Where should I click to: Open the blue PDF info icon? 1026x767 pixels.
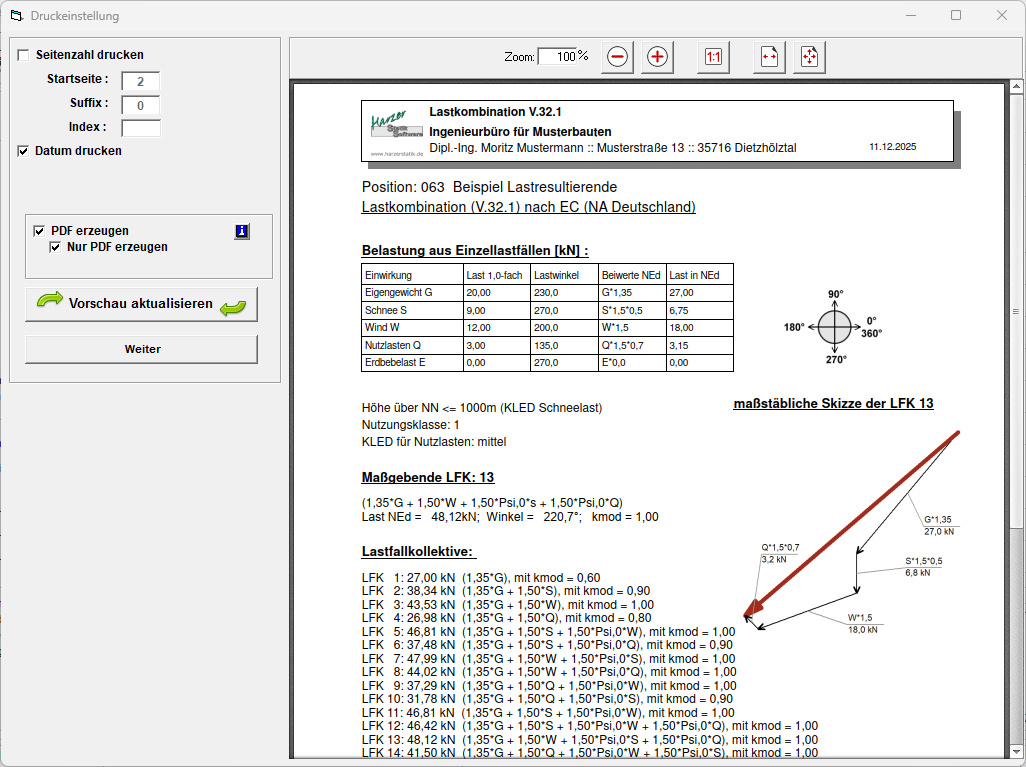click(242, 232)
